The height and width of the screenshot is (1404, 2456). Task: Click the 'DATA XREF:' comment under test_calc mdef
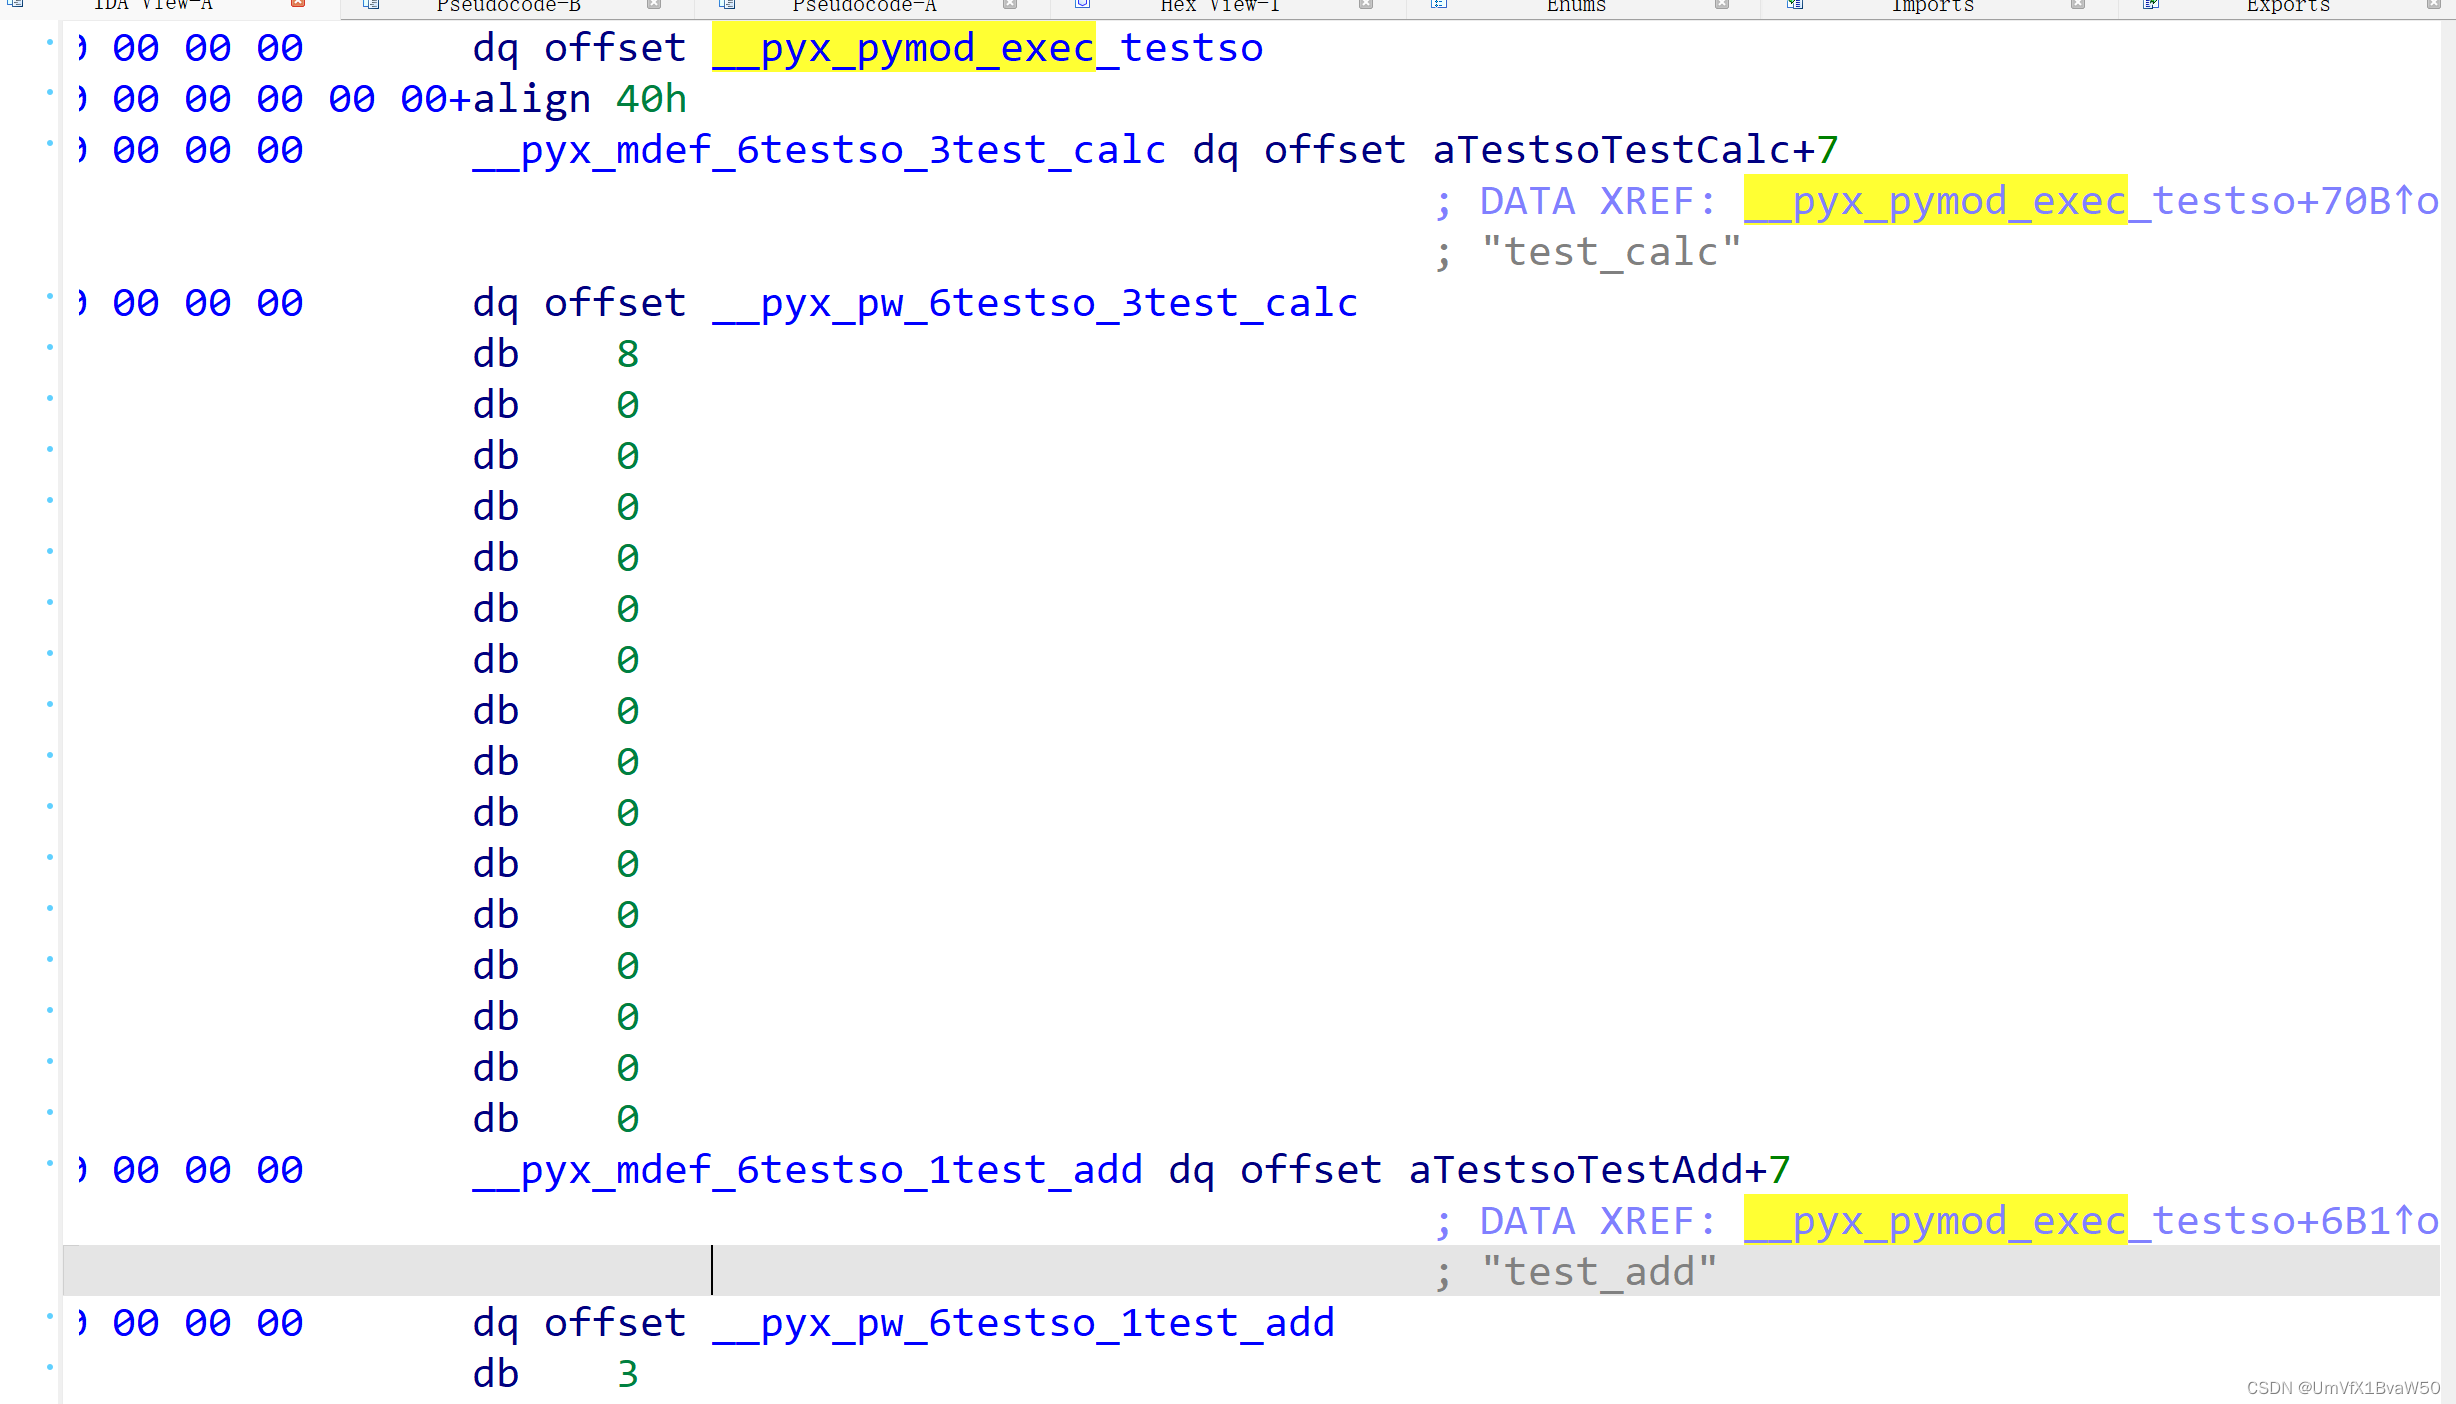point(1598,201)
